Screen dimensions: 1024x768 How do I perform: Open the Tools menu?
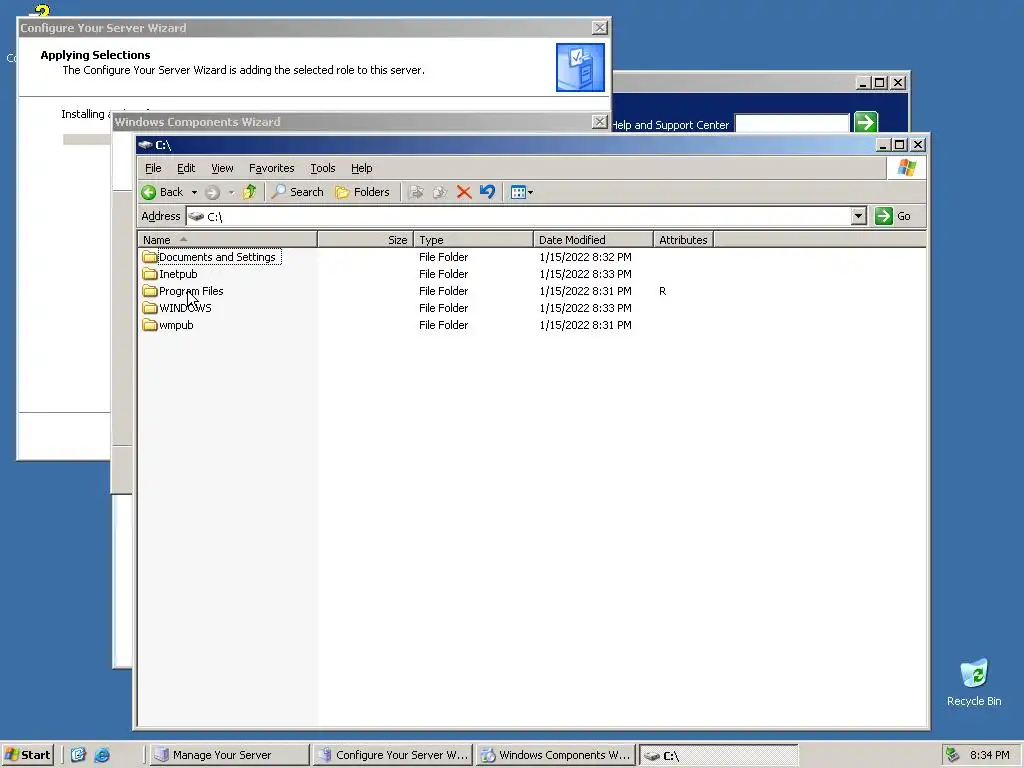323,168
